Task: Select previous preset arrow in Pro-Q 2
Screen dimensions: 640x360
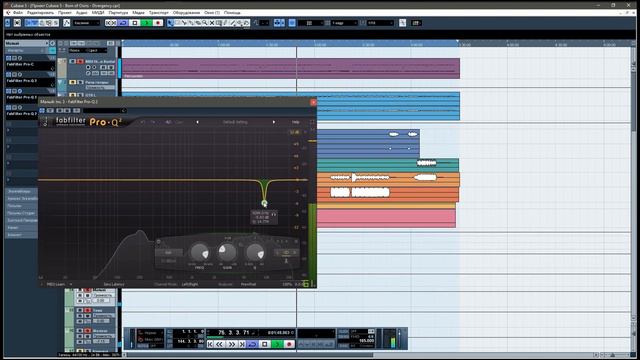Action: pyautogui.click(x=198, y=122)
